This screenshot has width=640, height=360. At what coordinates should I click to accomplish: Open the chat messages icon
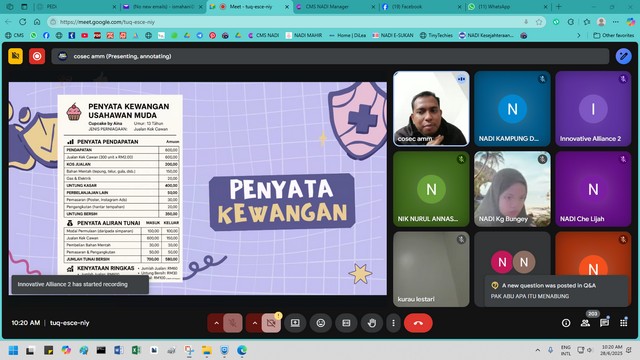(x=604, y=323)
